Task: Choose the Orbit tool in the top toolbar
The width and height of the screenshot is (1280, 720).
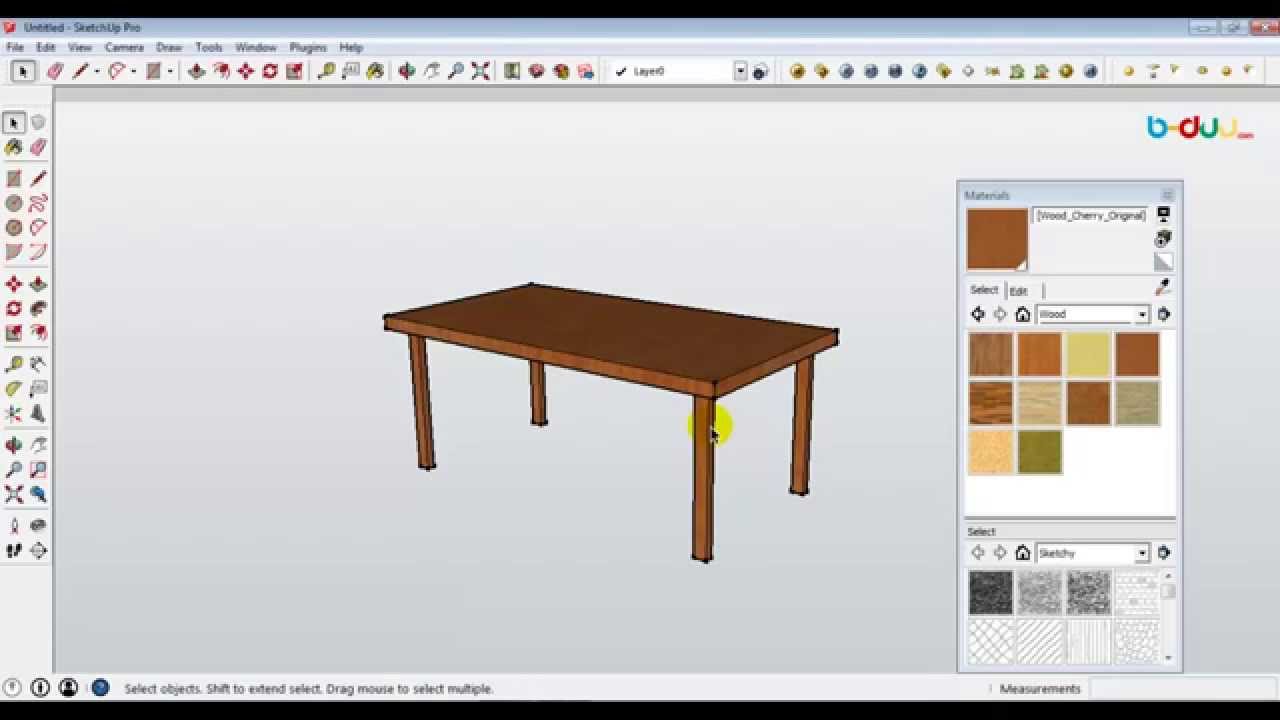Action: pyautogui.click(x=407, y=71)
